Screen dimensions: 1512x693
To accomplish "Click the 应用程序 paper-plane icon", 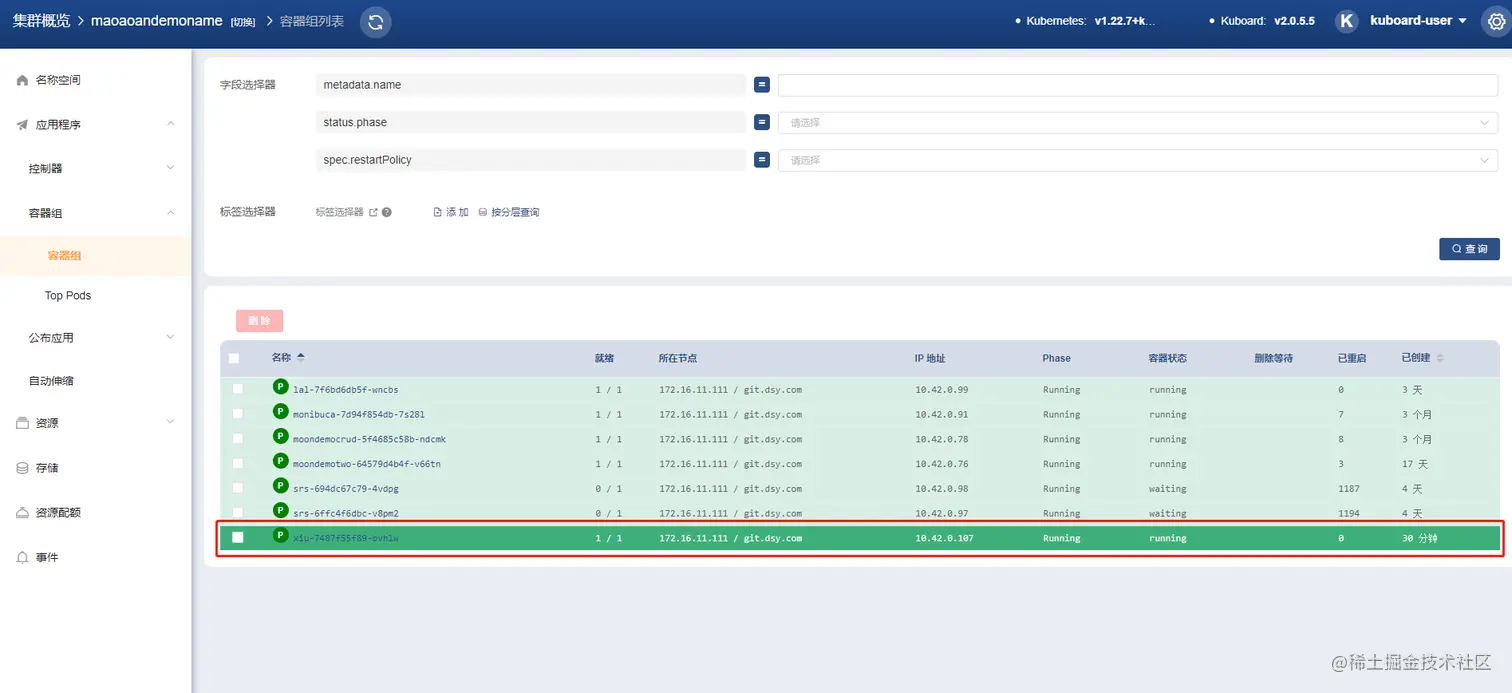I will (x=22, y=125).
